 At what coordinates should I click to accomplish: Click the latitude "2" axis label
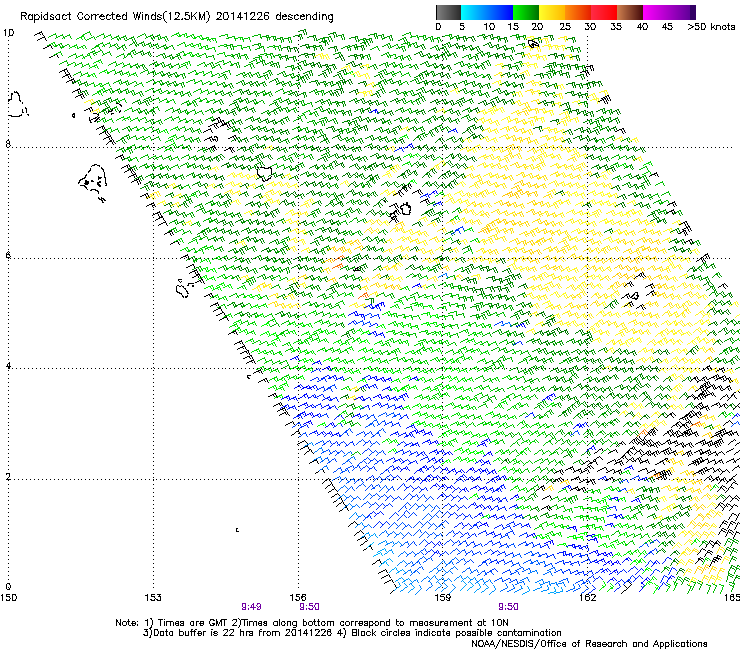(x=8, y=476)
